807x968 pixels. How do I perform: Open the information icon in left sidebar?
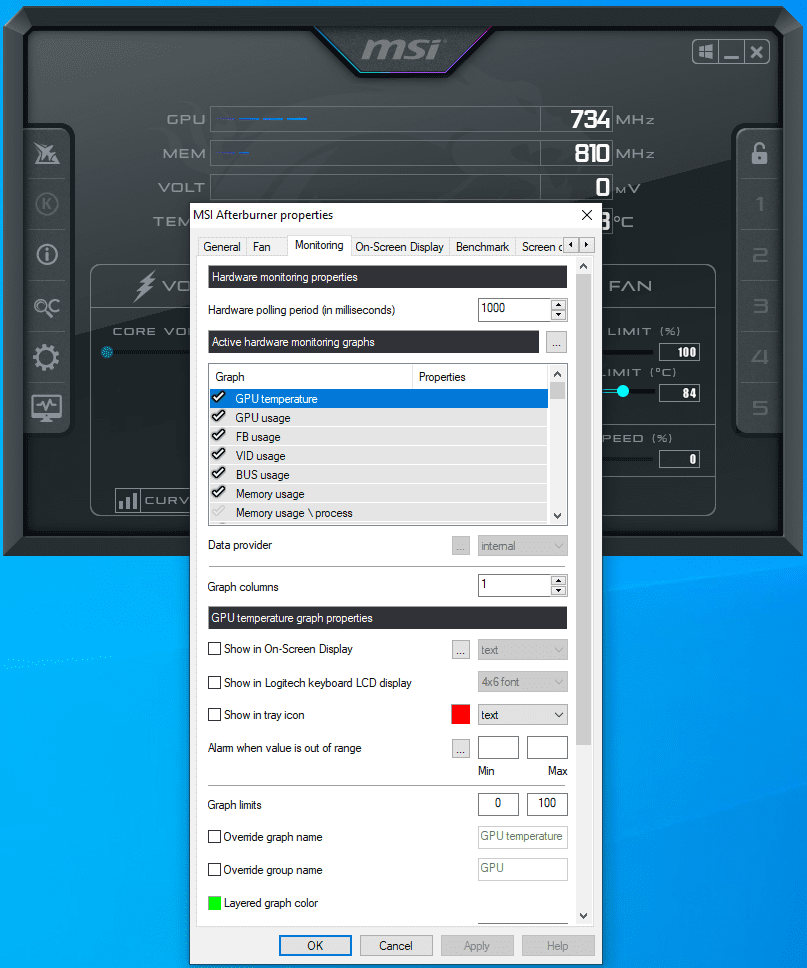(47, 254)
